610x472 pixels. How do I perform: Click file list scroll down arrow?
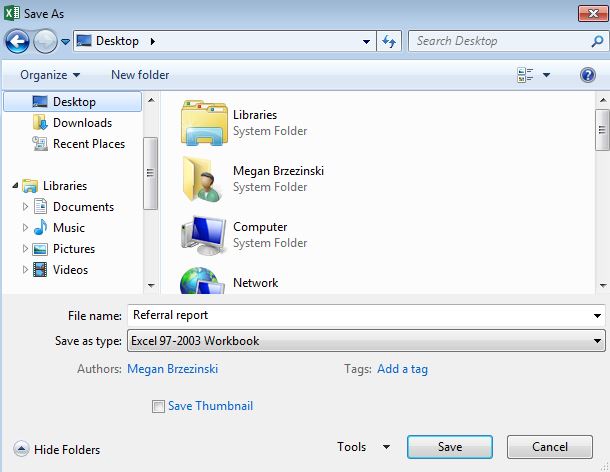click(x=603, y=286)
